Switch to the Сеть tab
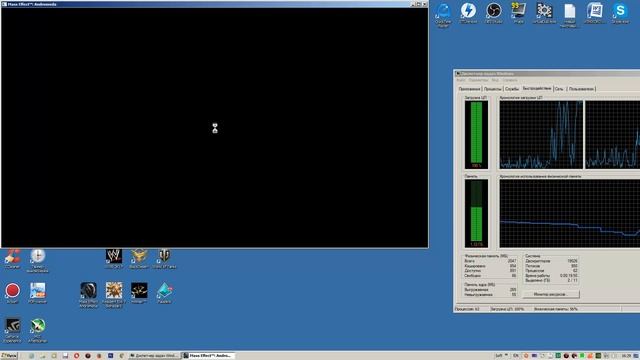The image size is (640, 360). pos(559,89)
